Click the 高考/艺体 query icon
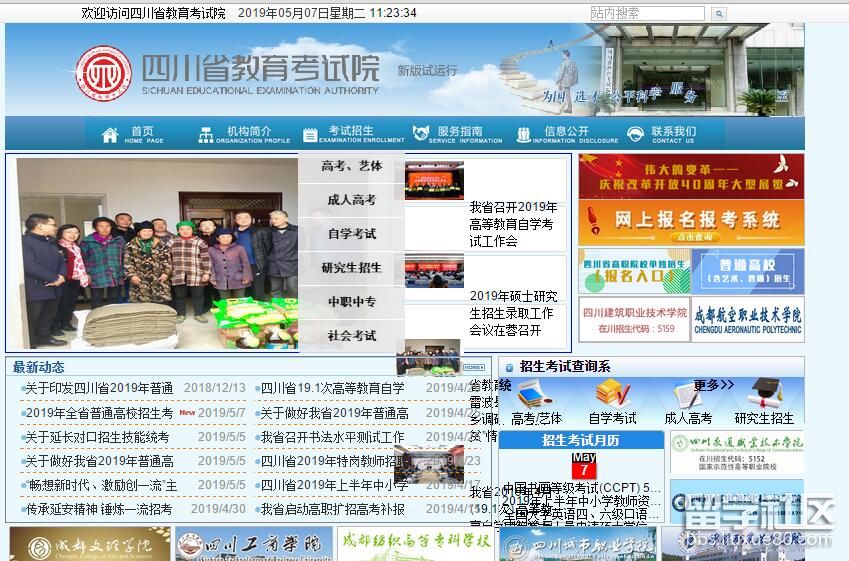849x561 pixels. tap(536, 394)
